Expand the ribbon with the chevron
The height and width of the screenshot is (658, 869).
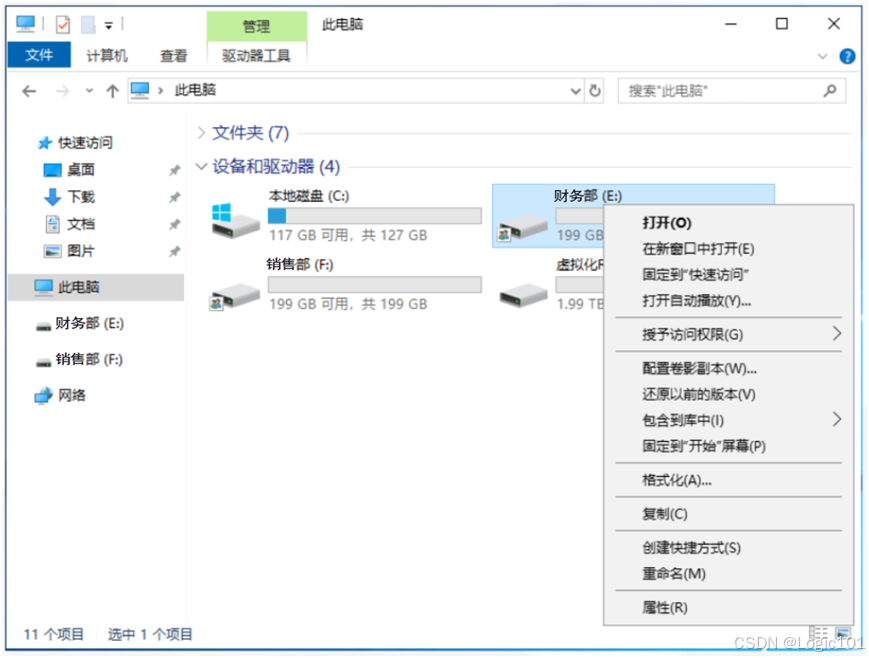pos(822,56)
